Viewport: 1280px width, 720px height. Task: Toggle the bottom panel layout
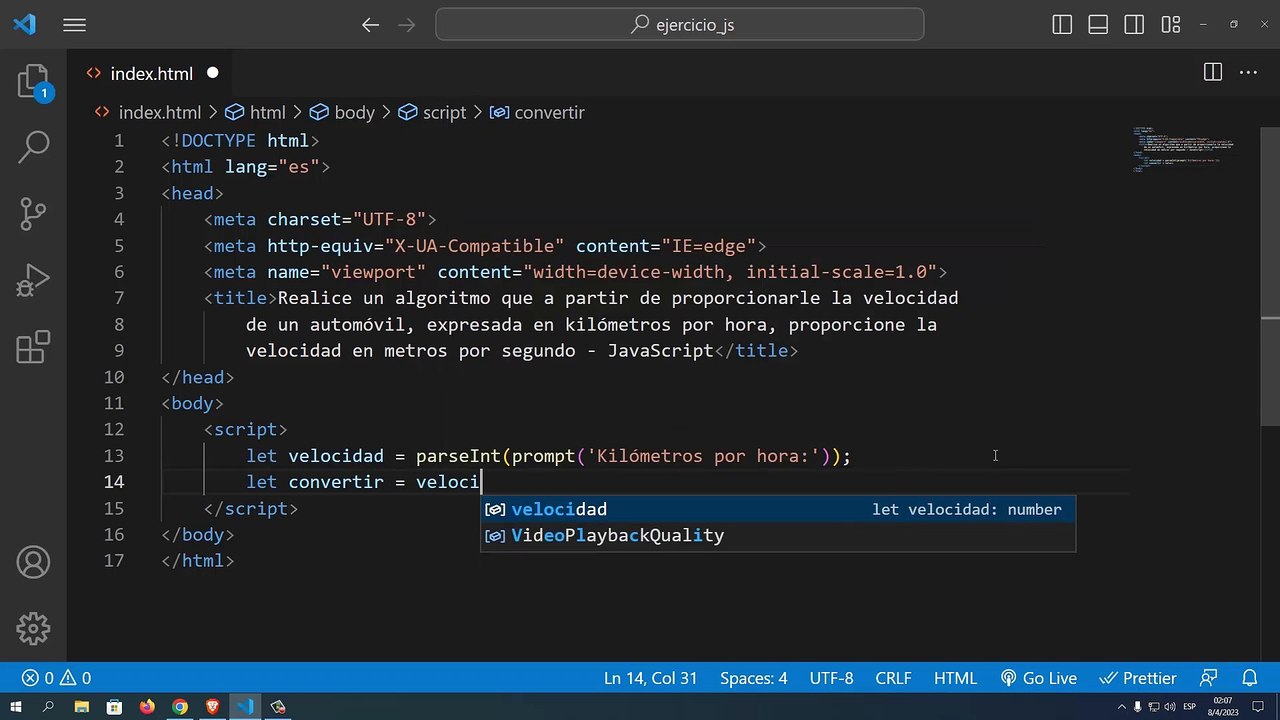point(1098,25)
